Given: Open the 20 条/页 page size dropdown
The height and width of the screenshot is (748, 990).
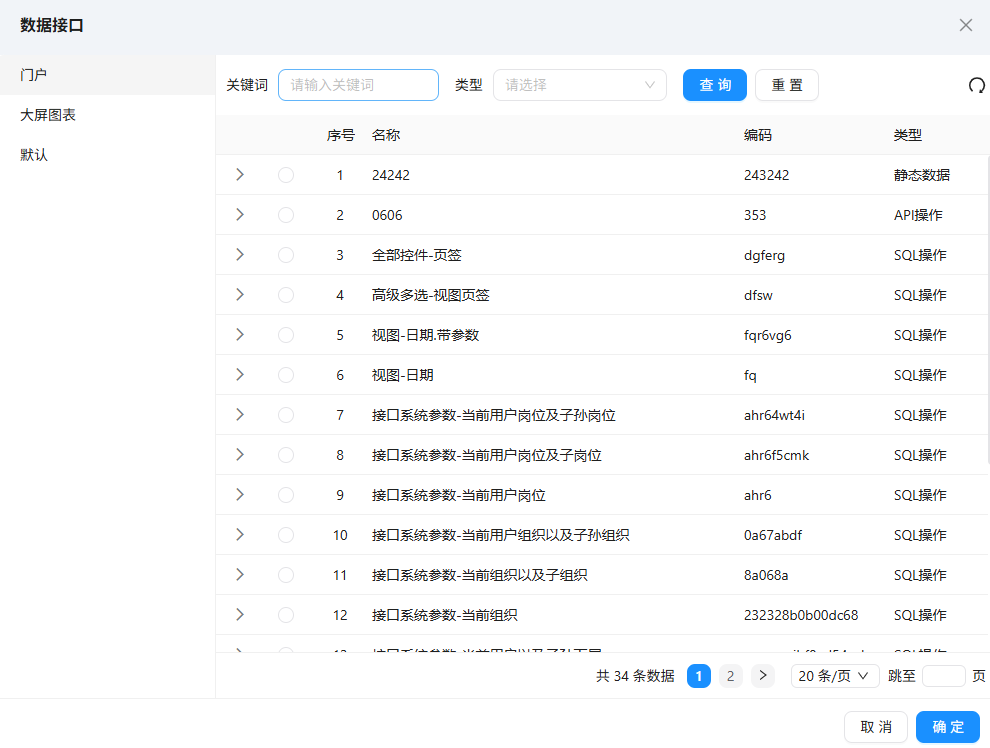Looking at the screenshot, I should pos(835,676).
